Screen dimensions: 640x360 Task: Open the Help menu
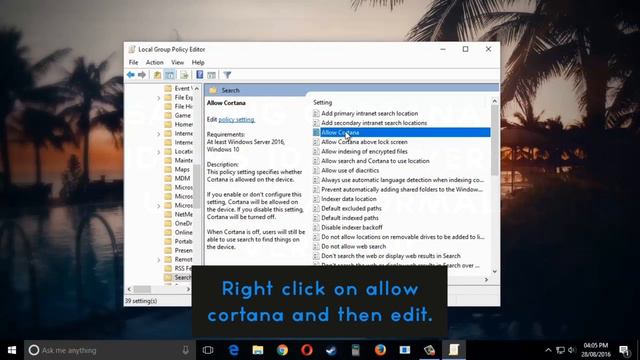click(198, 62)
